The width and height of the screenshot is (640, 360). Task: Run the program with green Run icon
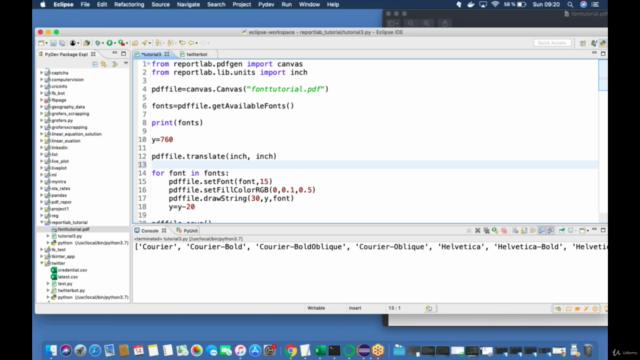pos(109,43)
